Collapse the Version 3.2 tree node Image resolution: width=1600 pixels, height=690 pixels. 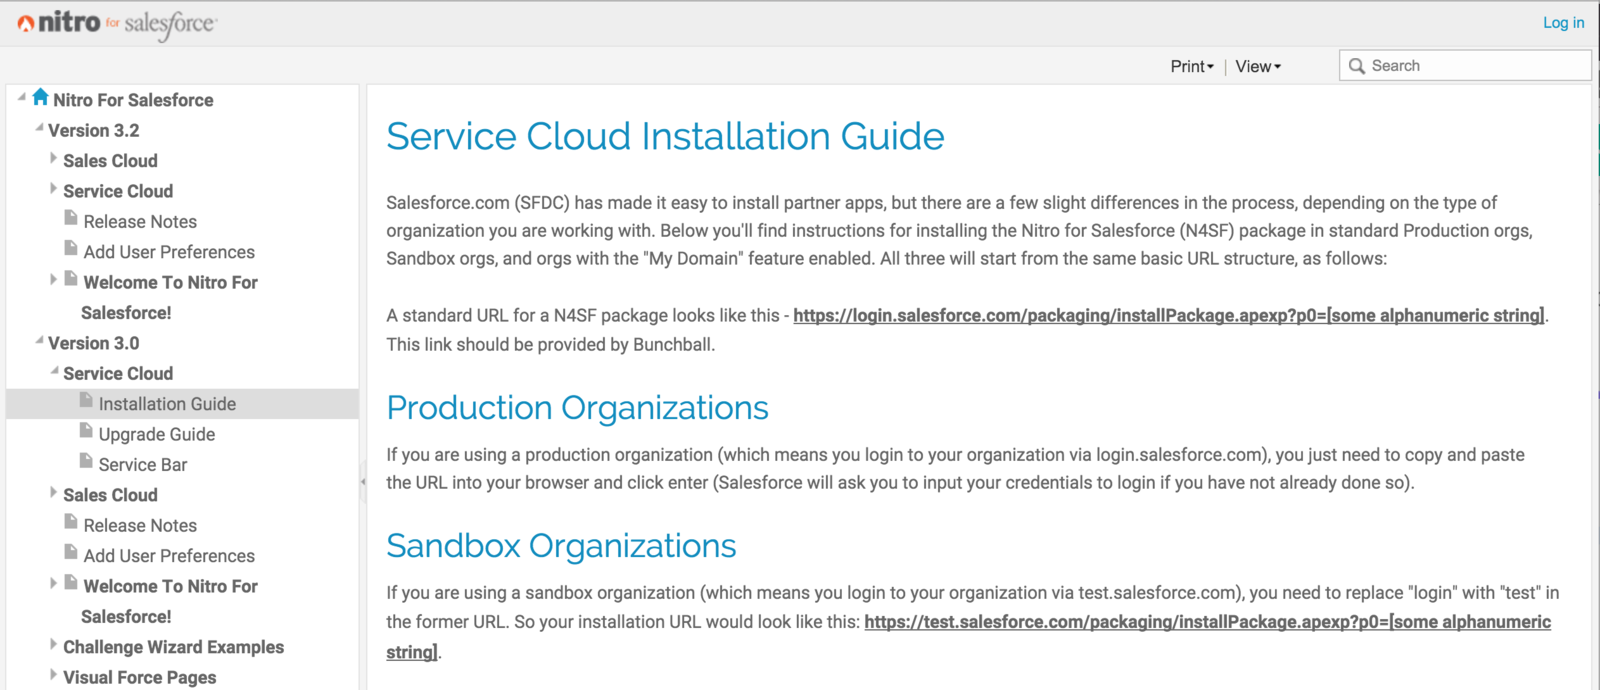(39, 127)
